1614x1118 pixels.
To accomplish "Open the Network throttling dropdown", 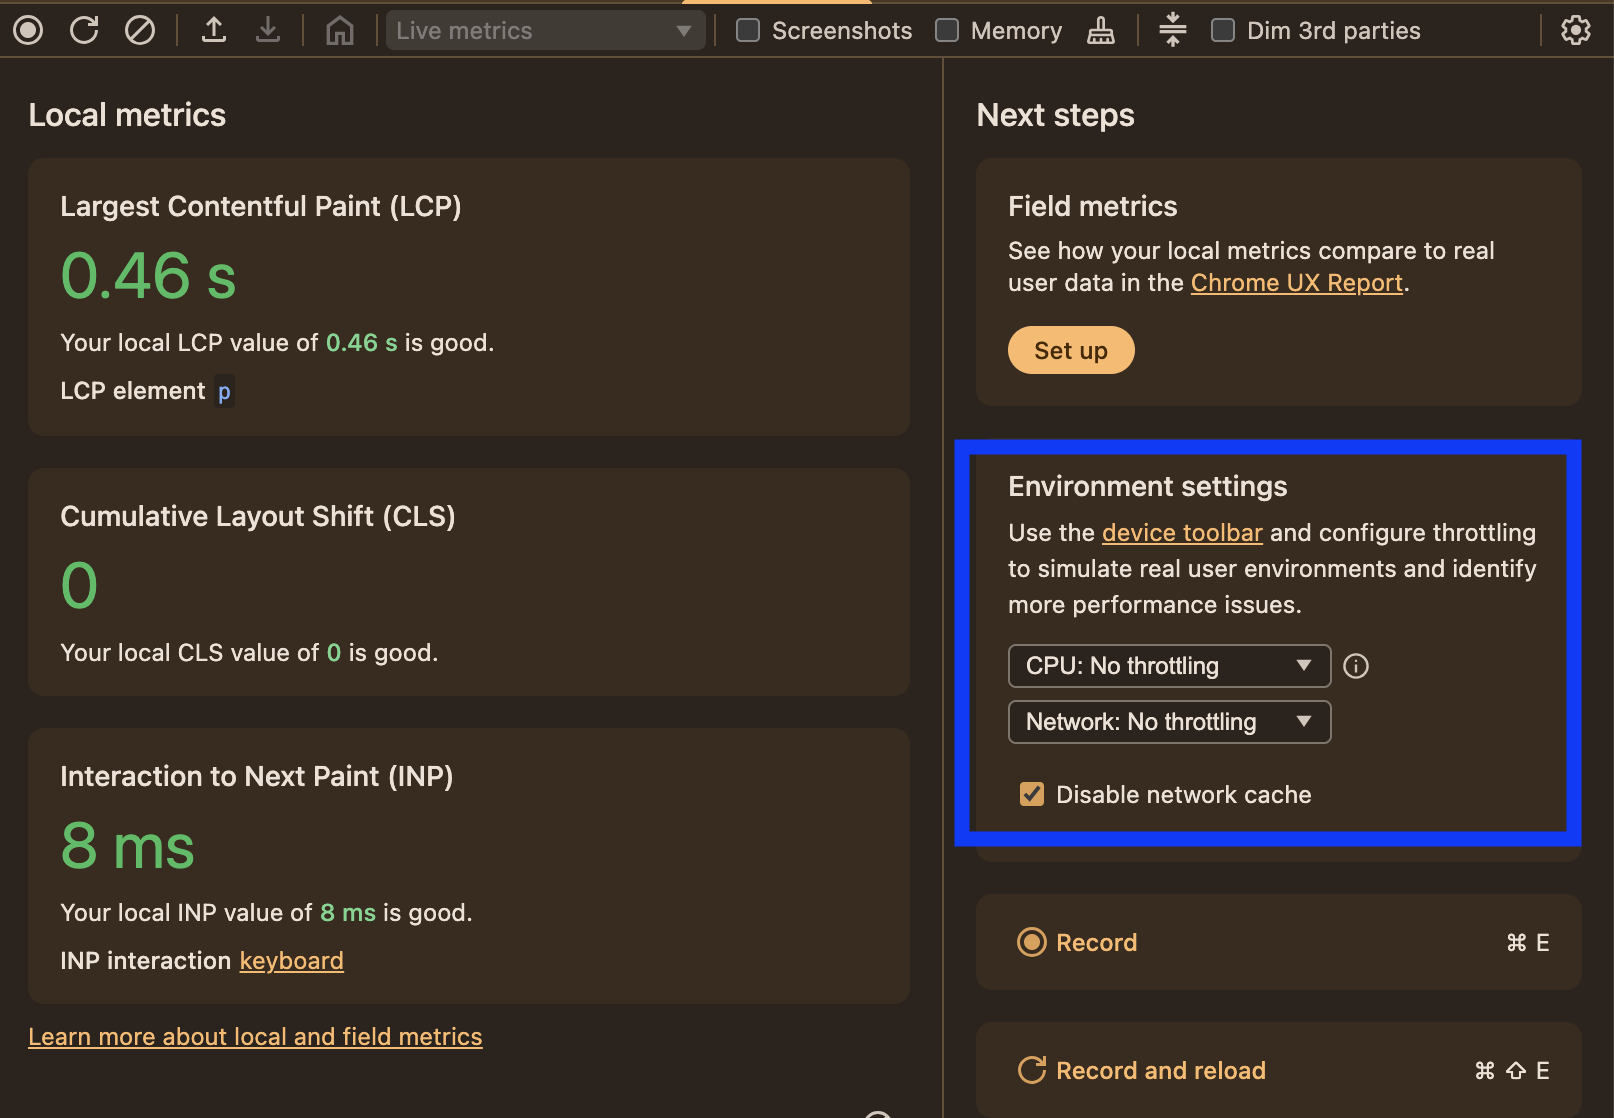I will tap(1168, 722).
